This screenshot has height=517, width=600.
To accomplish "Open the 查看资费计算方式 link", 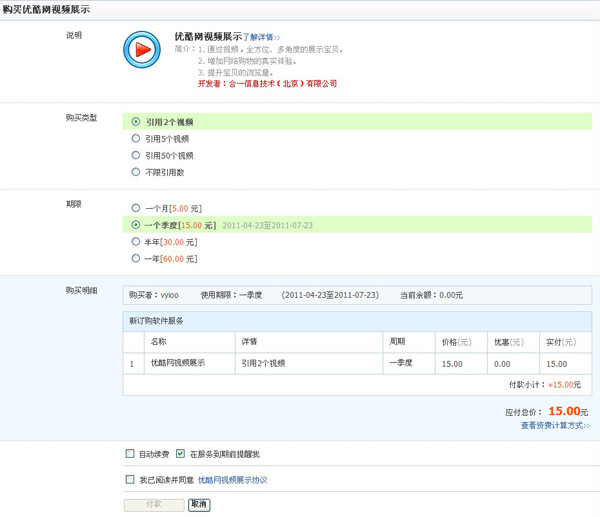I will click(x=555, y=425).
